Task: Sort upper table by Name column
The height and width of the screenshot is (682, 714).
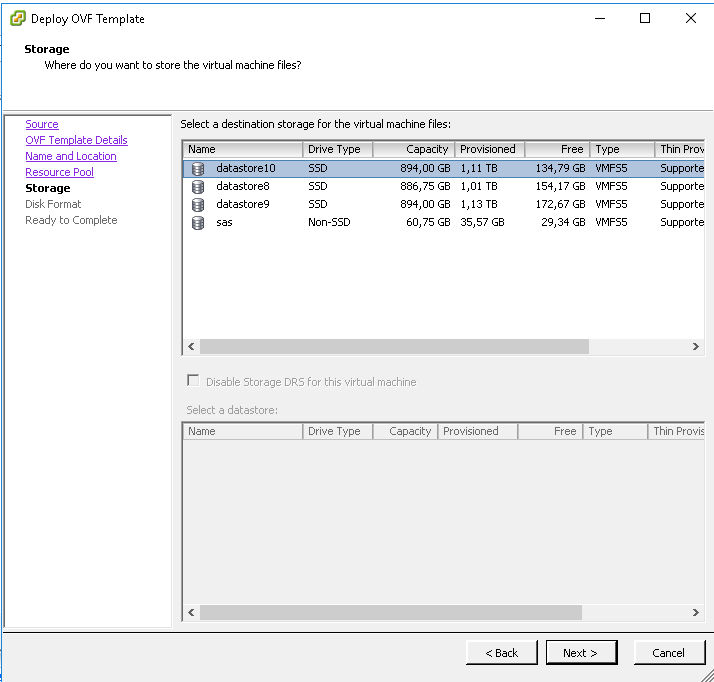Action: 243,149
